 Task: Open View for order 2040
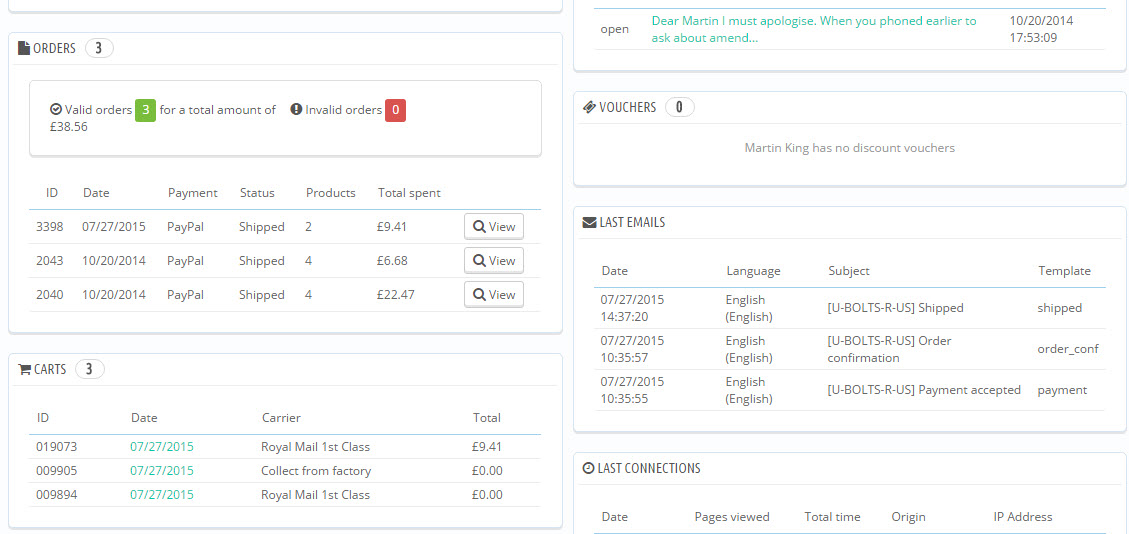tap(494, 295)
